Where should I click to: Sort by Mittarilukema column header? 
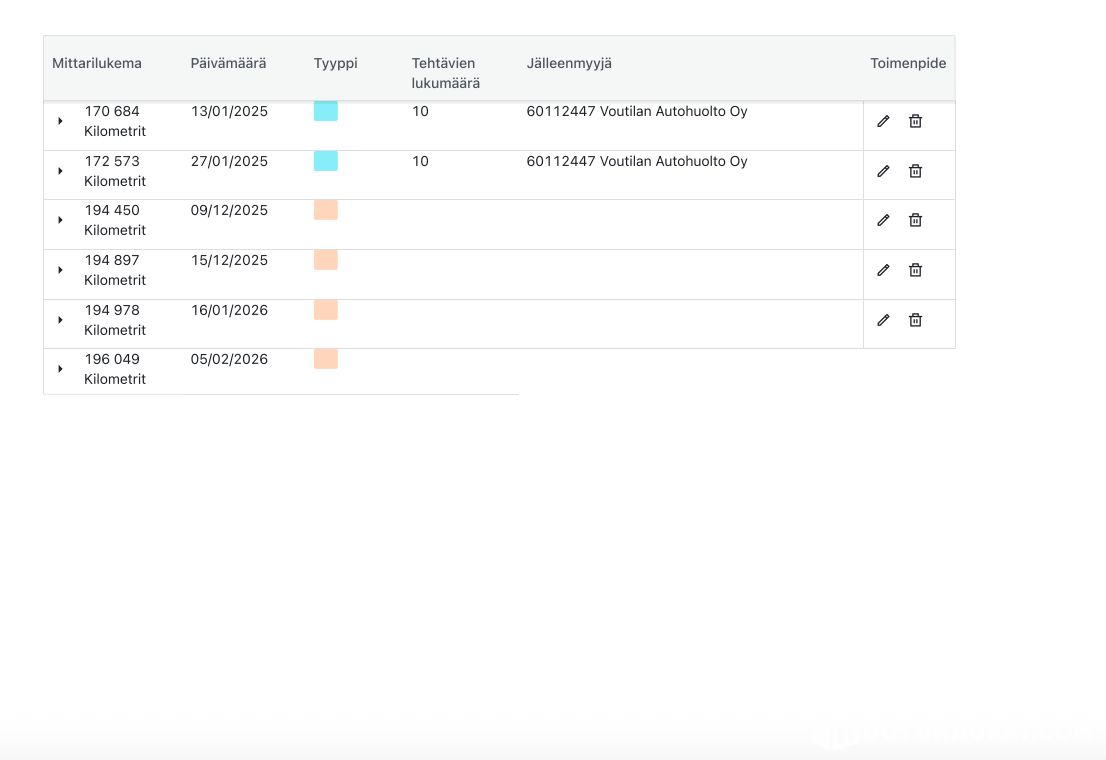tap(97, 63)
